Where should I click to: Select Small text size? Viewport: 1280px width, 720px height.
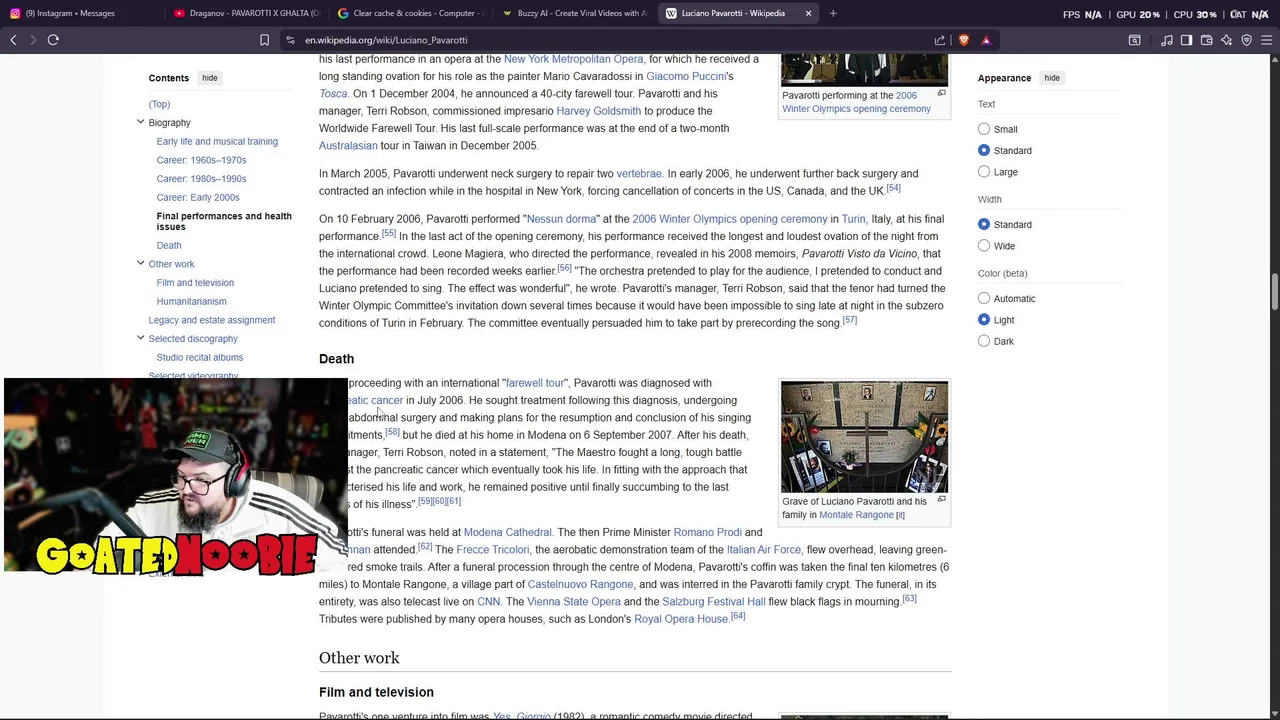[984, 129]
